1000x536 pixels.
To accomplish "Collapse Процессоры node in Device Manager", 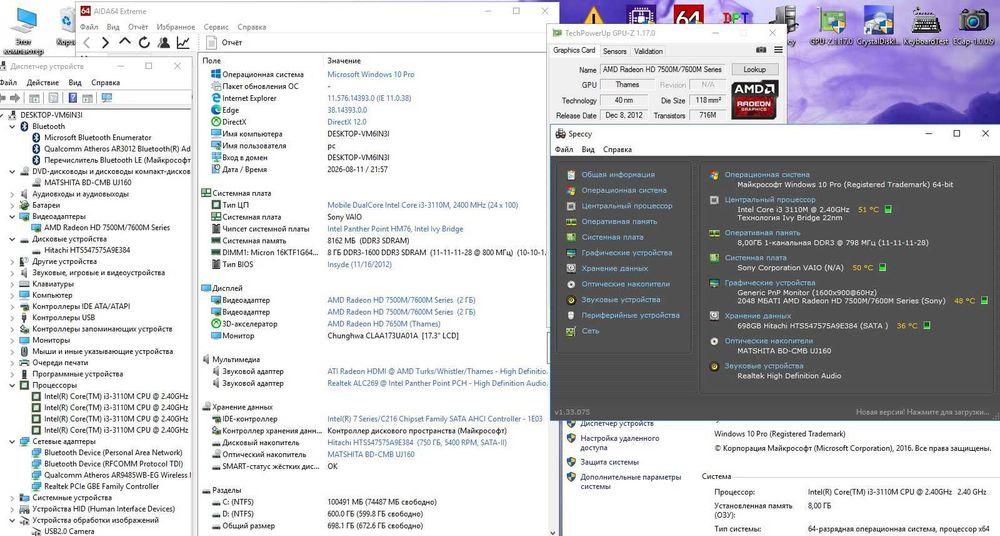I will (x=12, y=385).
